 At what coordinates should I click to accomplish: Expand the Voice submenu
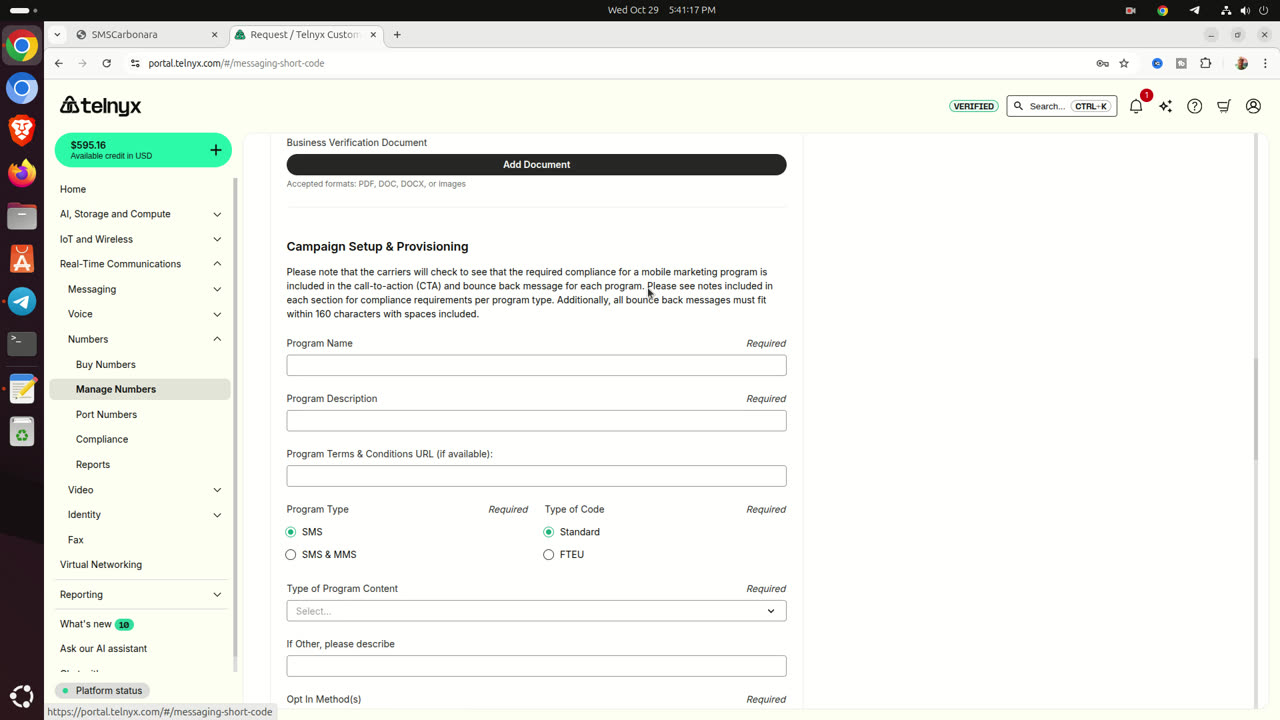click(217, 314)
